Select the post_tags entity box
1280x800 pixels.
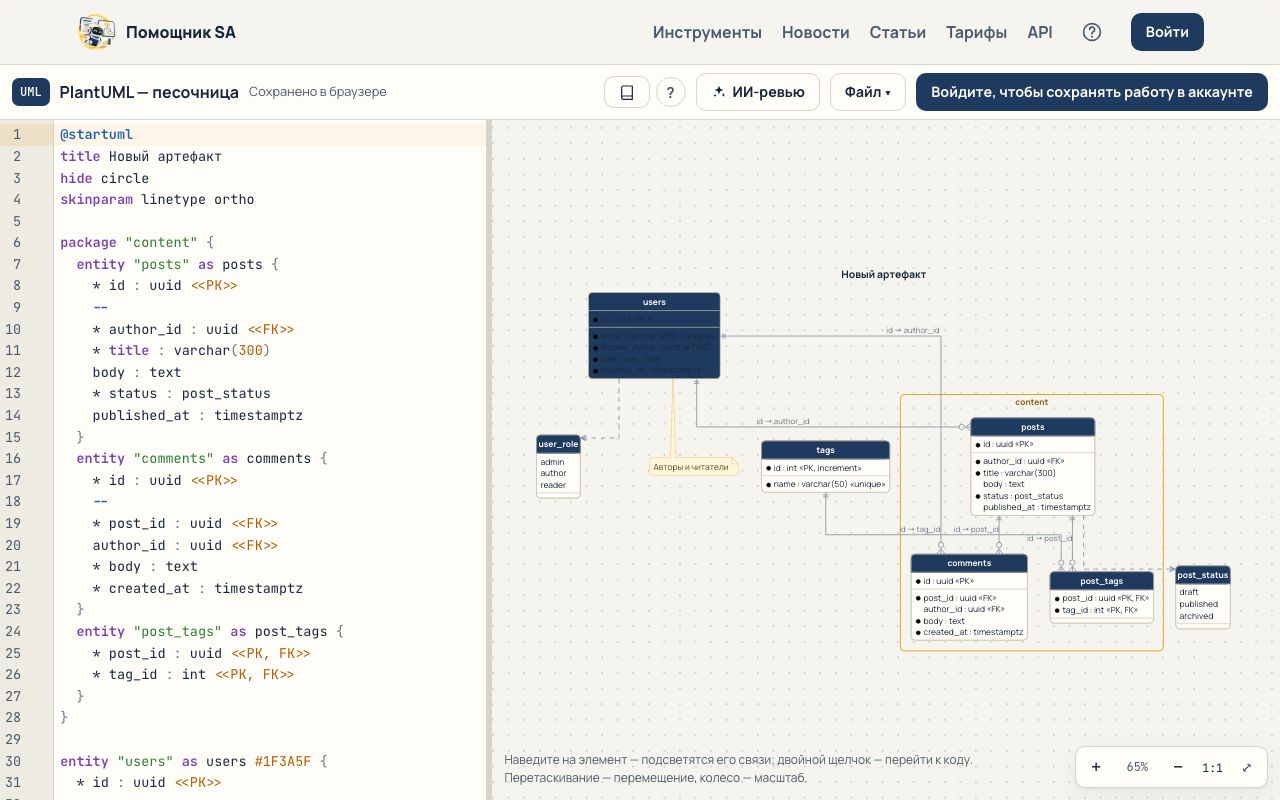pos(1101,597)
